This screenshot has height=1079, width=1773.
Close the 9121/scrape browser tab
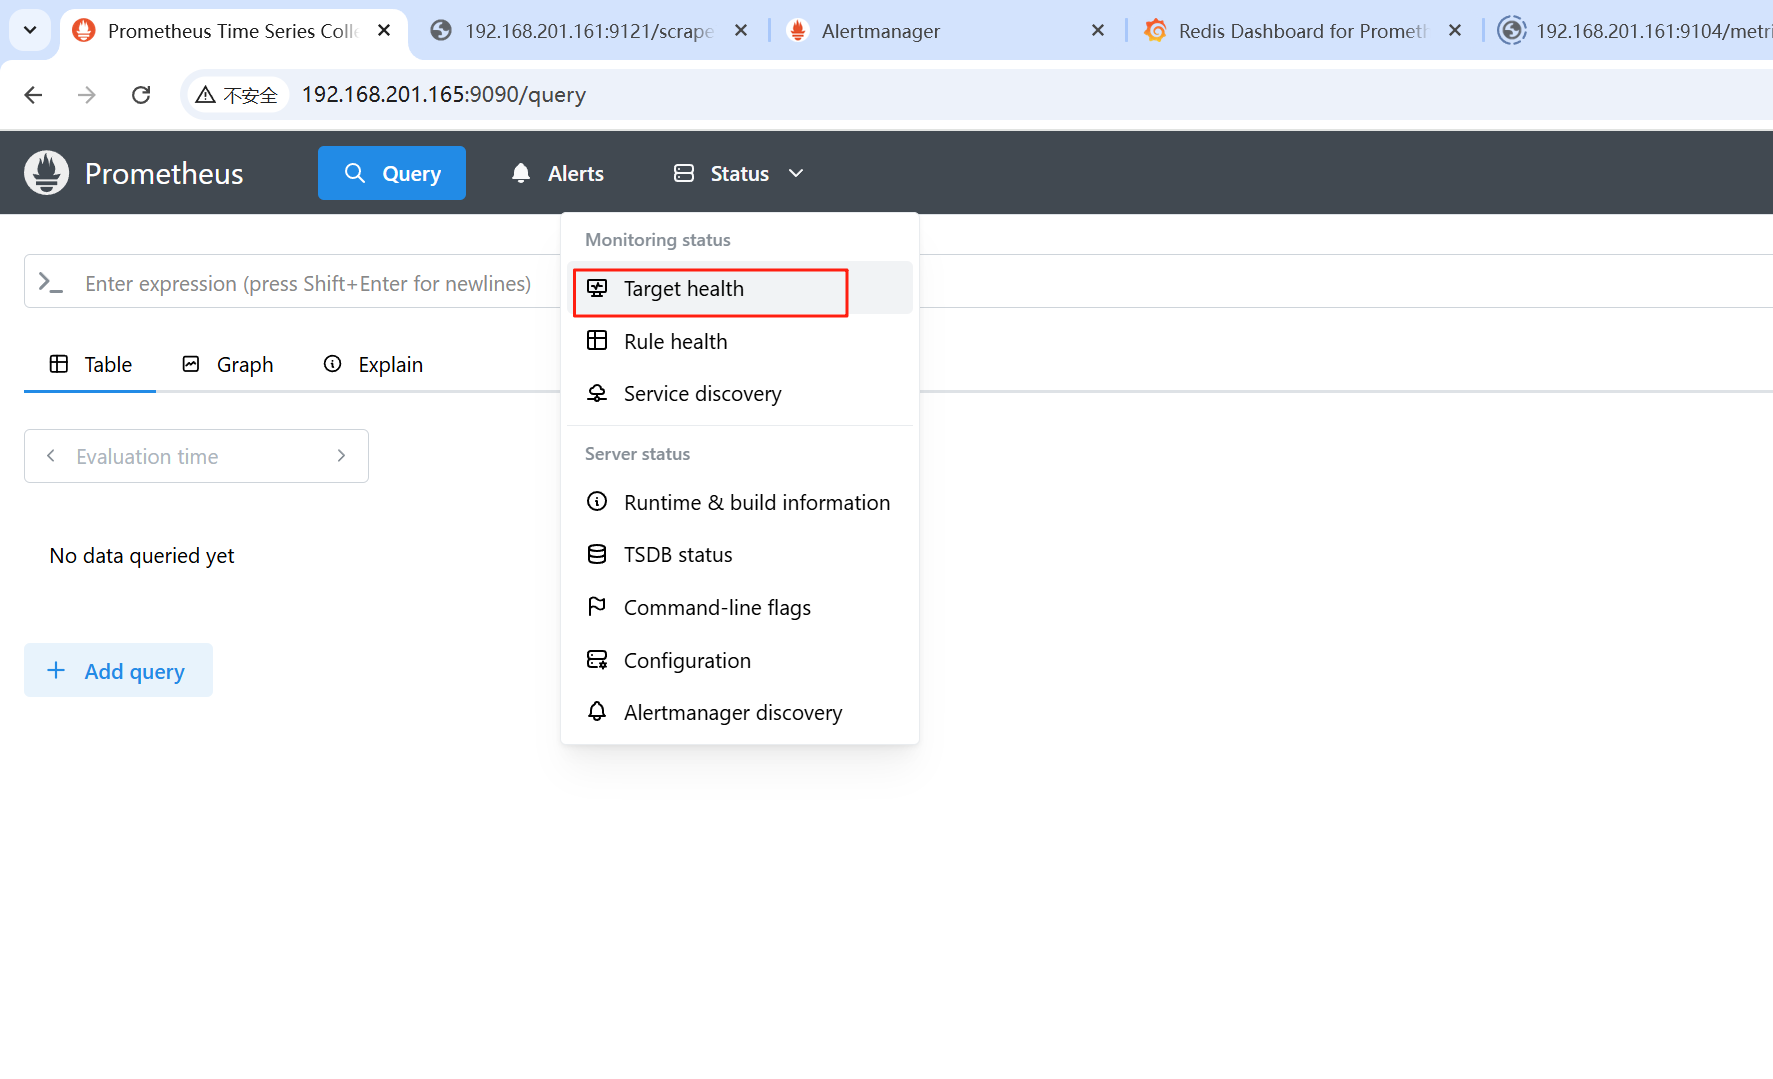pos(741,31)
